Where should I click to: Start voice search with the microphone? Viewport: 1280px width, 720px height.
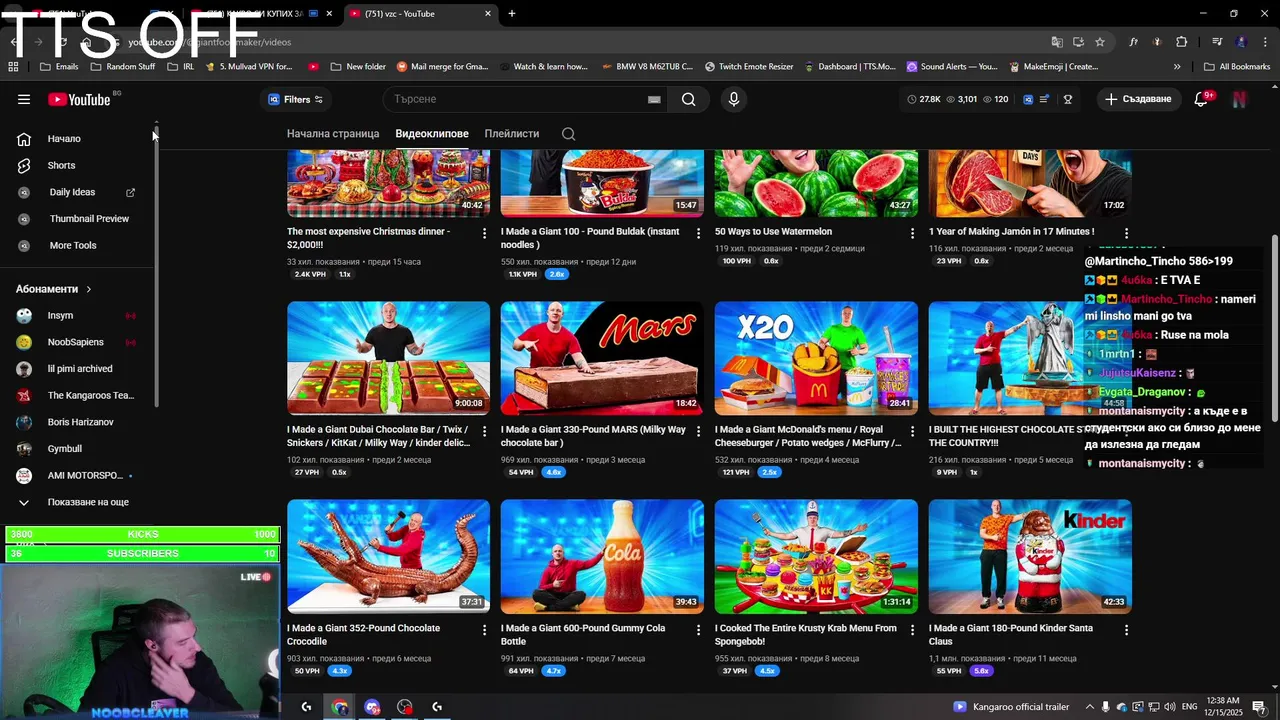(733, 99)
